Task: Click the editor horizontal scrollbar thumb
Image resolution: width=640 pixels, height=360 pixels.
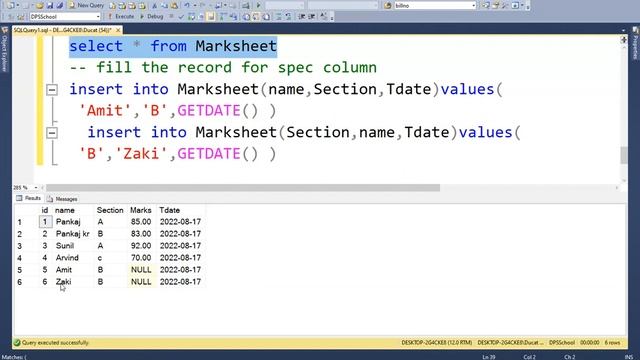Action: pos(242,188)
